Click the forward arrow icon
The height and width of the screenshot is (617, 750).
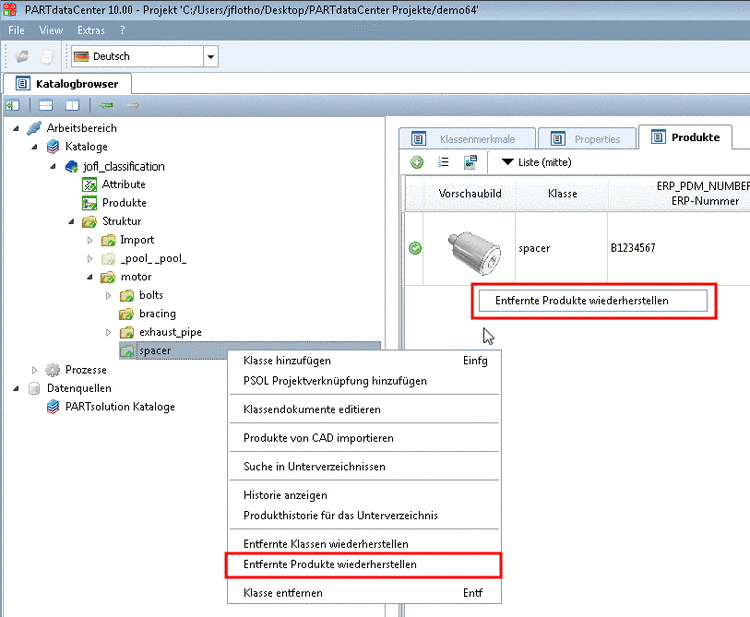pyautogui.click(x=133, y=105)
